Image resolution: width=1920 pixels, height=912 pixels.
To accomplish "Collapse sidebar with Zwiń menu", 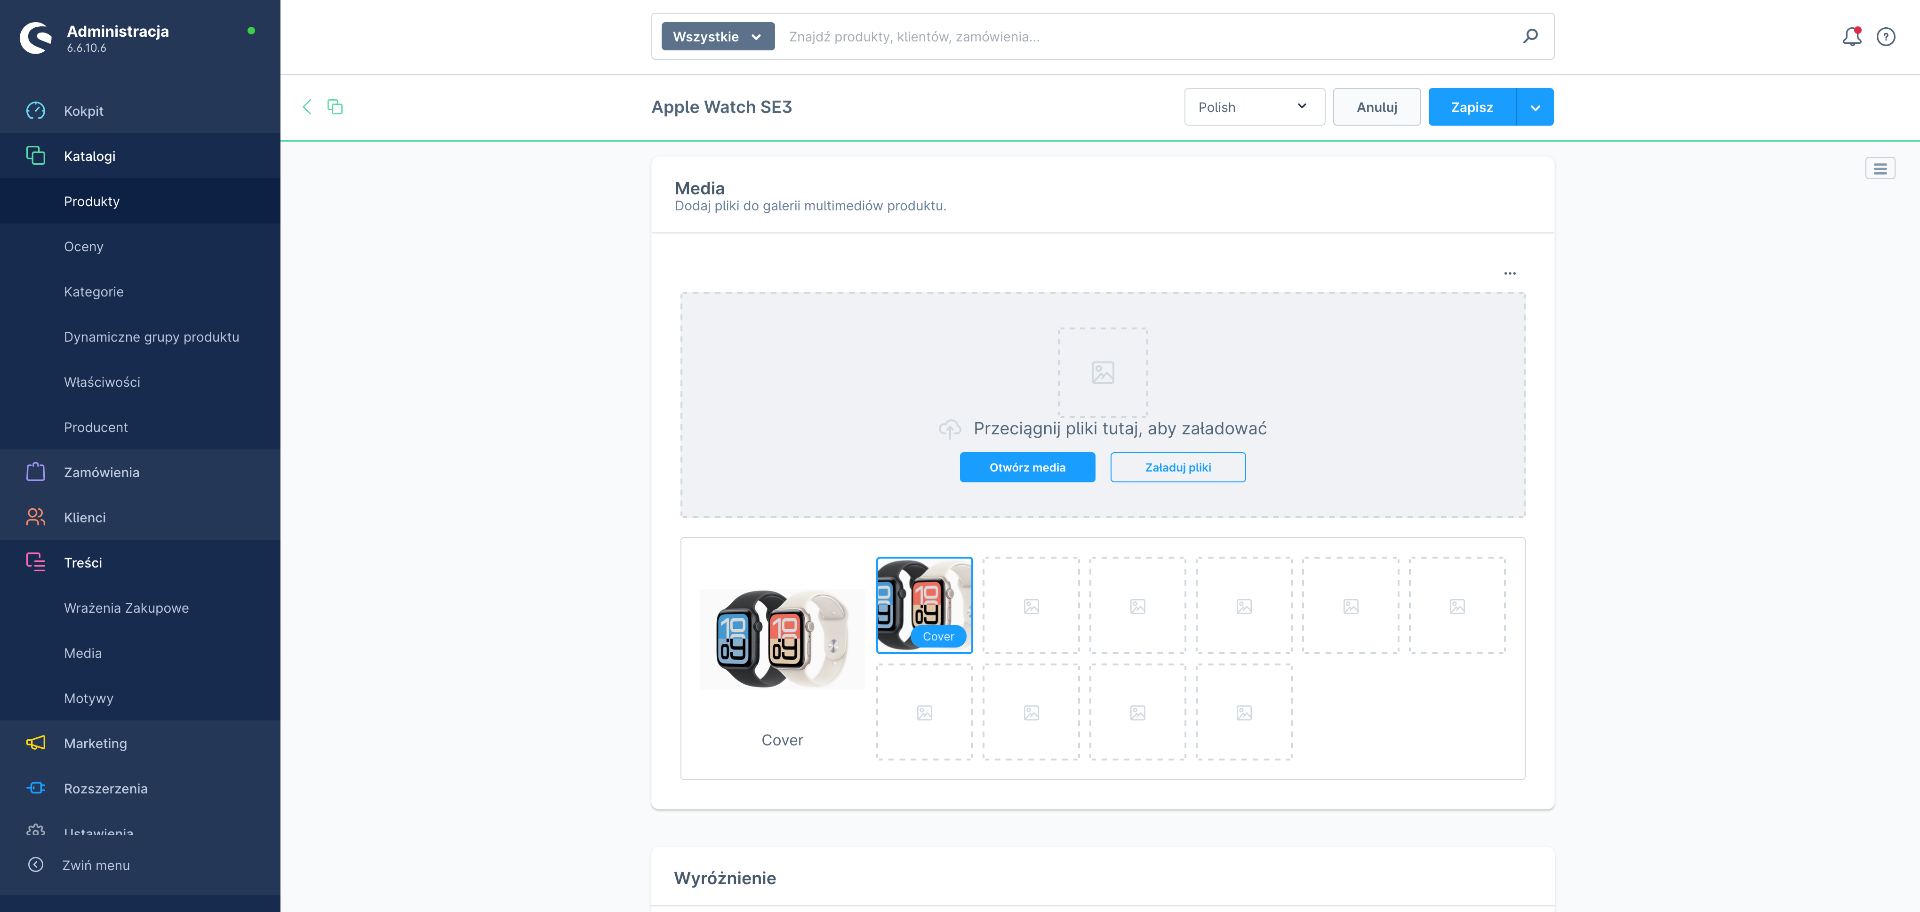I will (96, 865).
